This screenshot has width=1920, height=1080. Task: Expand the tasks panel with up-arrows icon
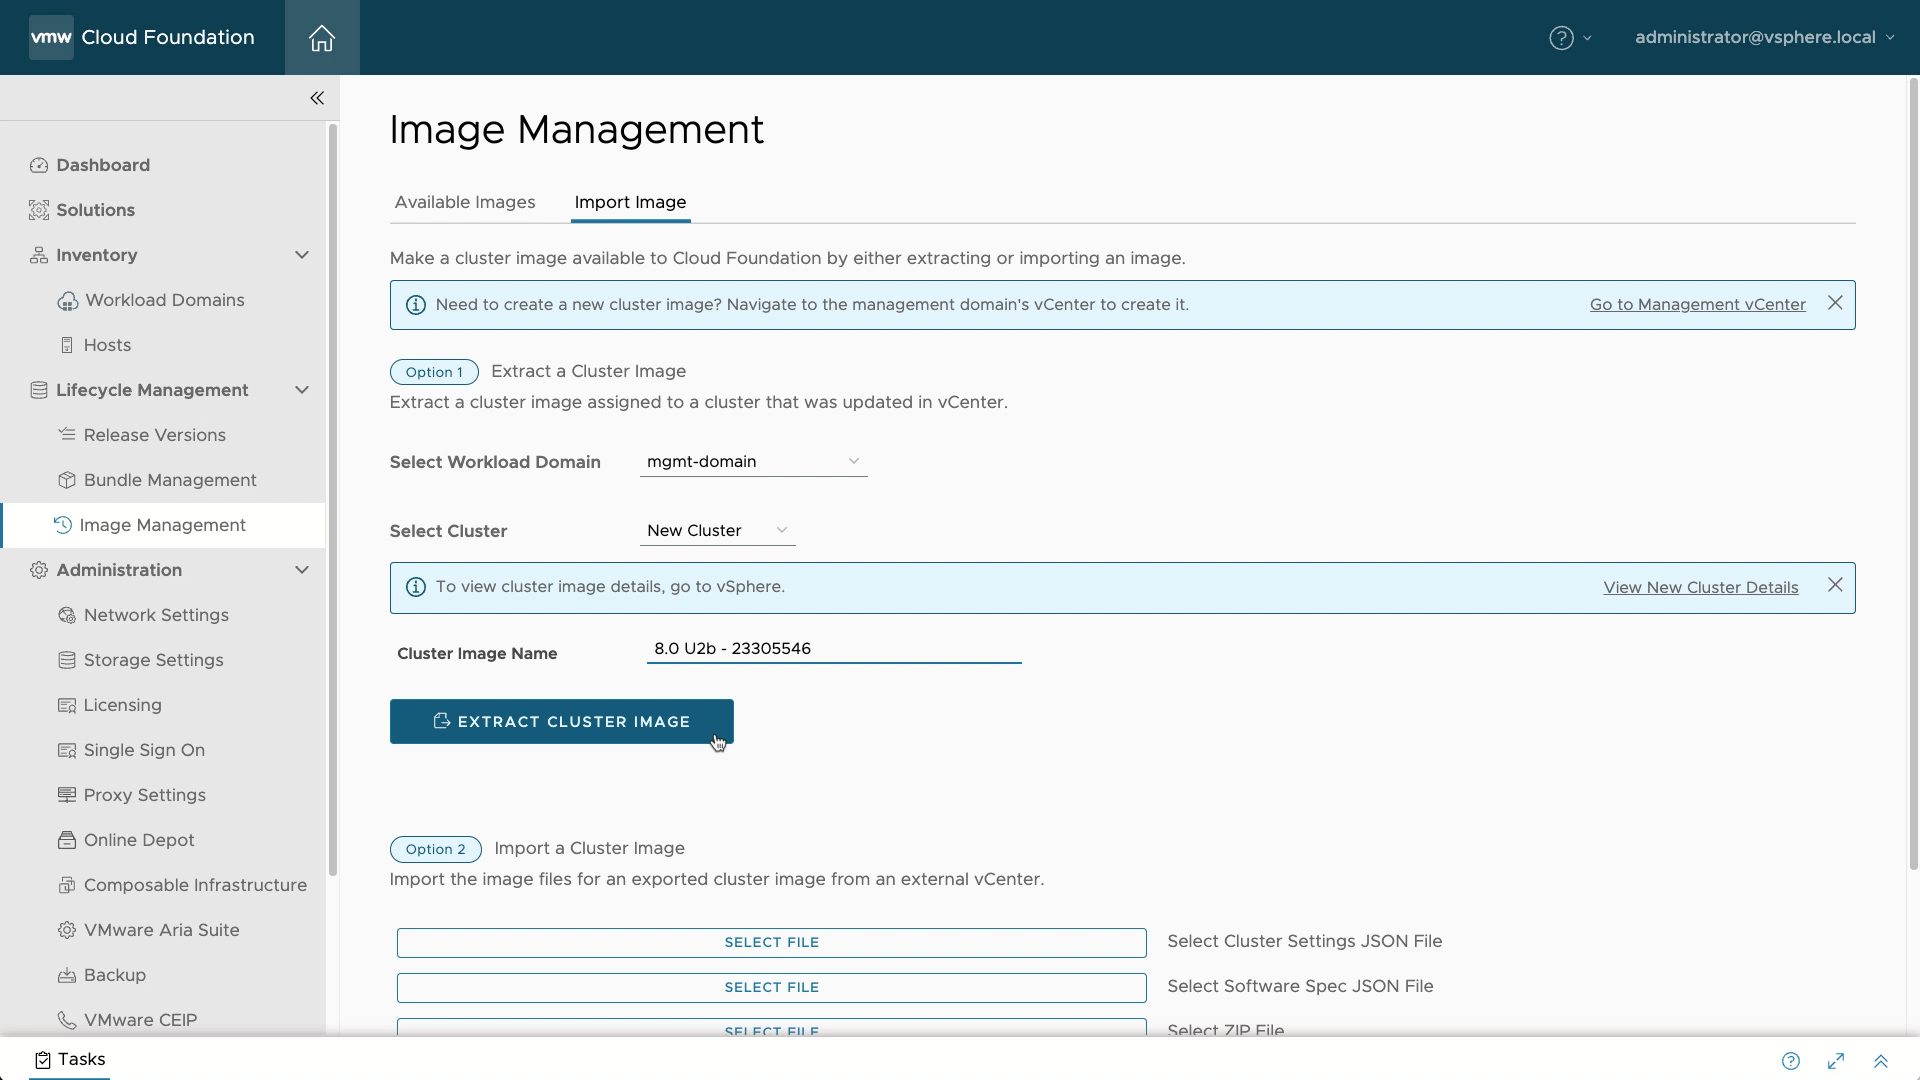coord(1880,1061)
